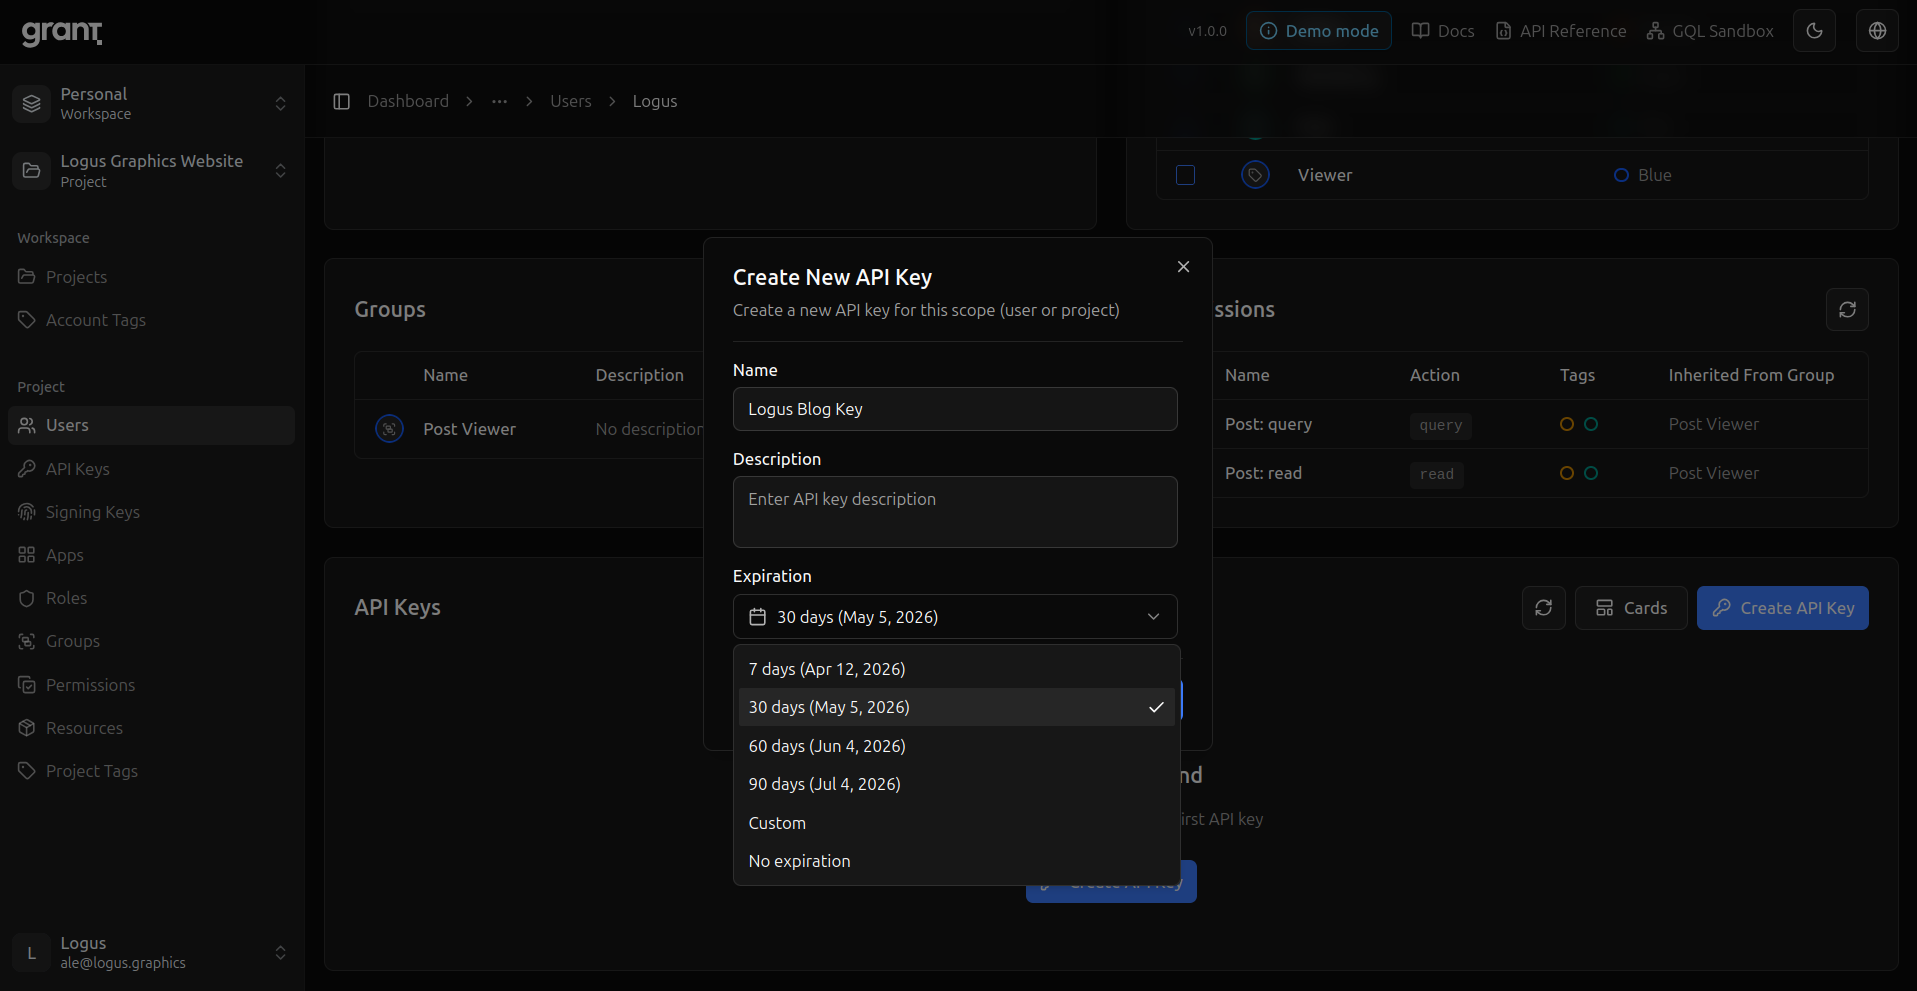
Task: Click orange tag dot in Post: query row
Action: pos(1566,424)
